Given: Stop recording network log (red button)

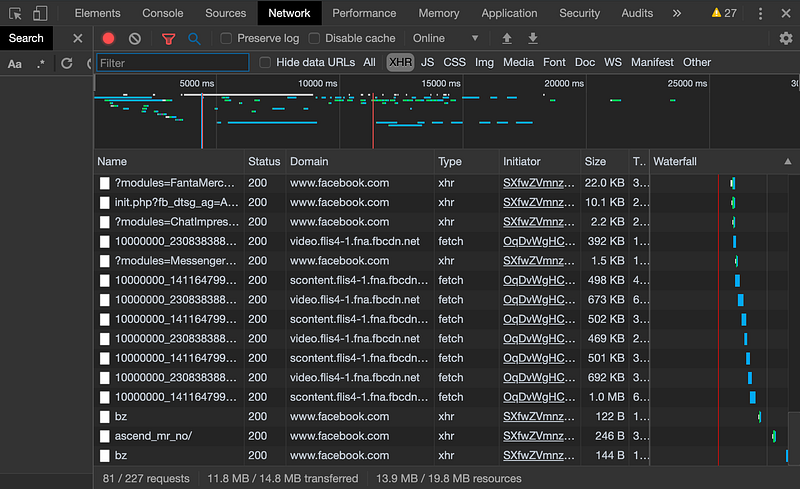Looking at the screenshot, I should (109, 39).
